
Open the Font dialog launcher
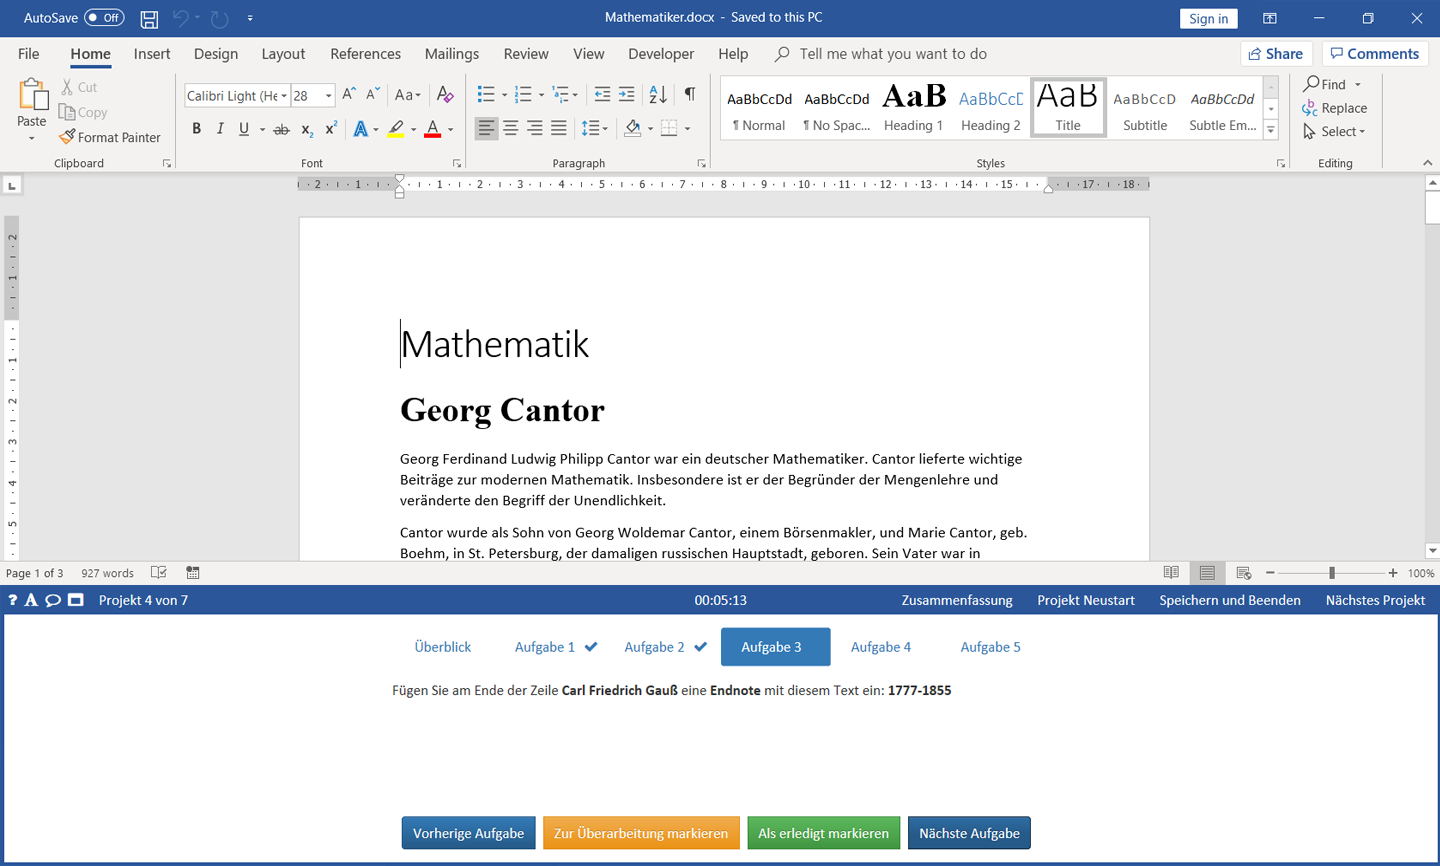[x=457, y=163]
